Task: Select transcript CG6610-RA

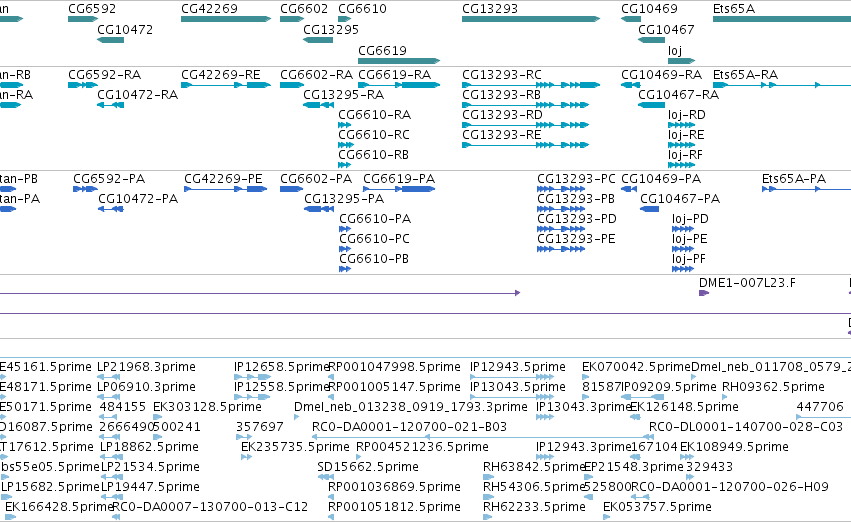Action: 374,115
